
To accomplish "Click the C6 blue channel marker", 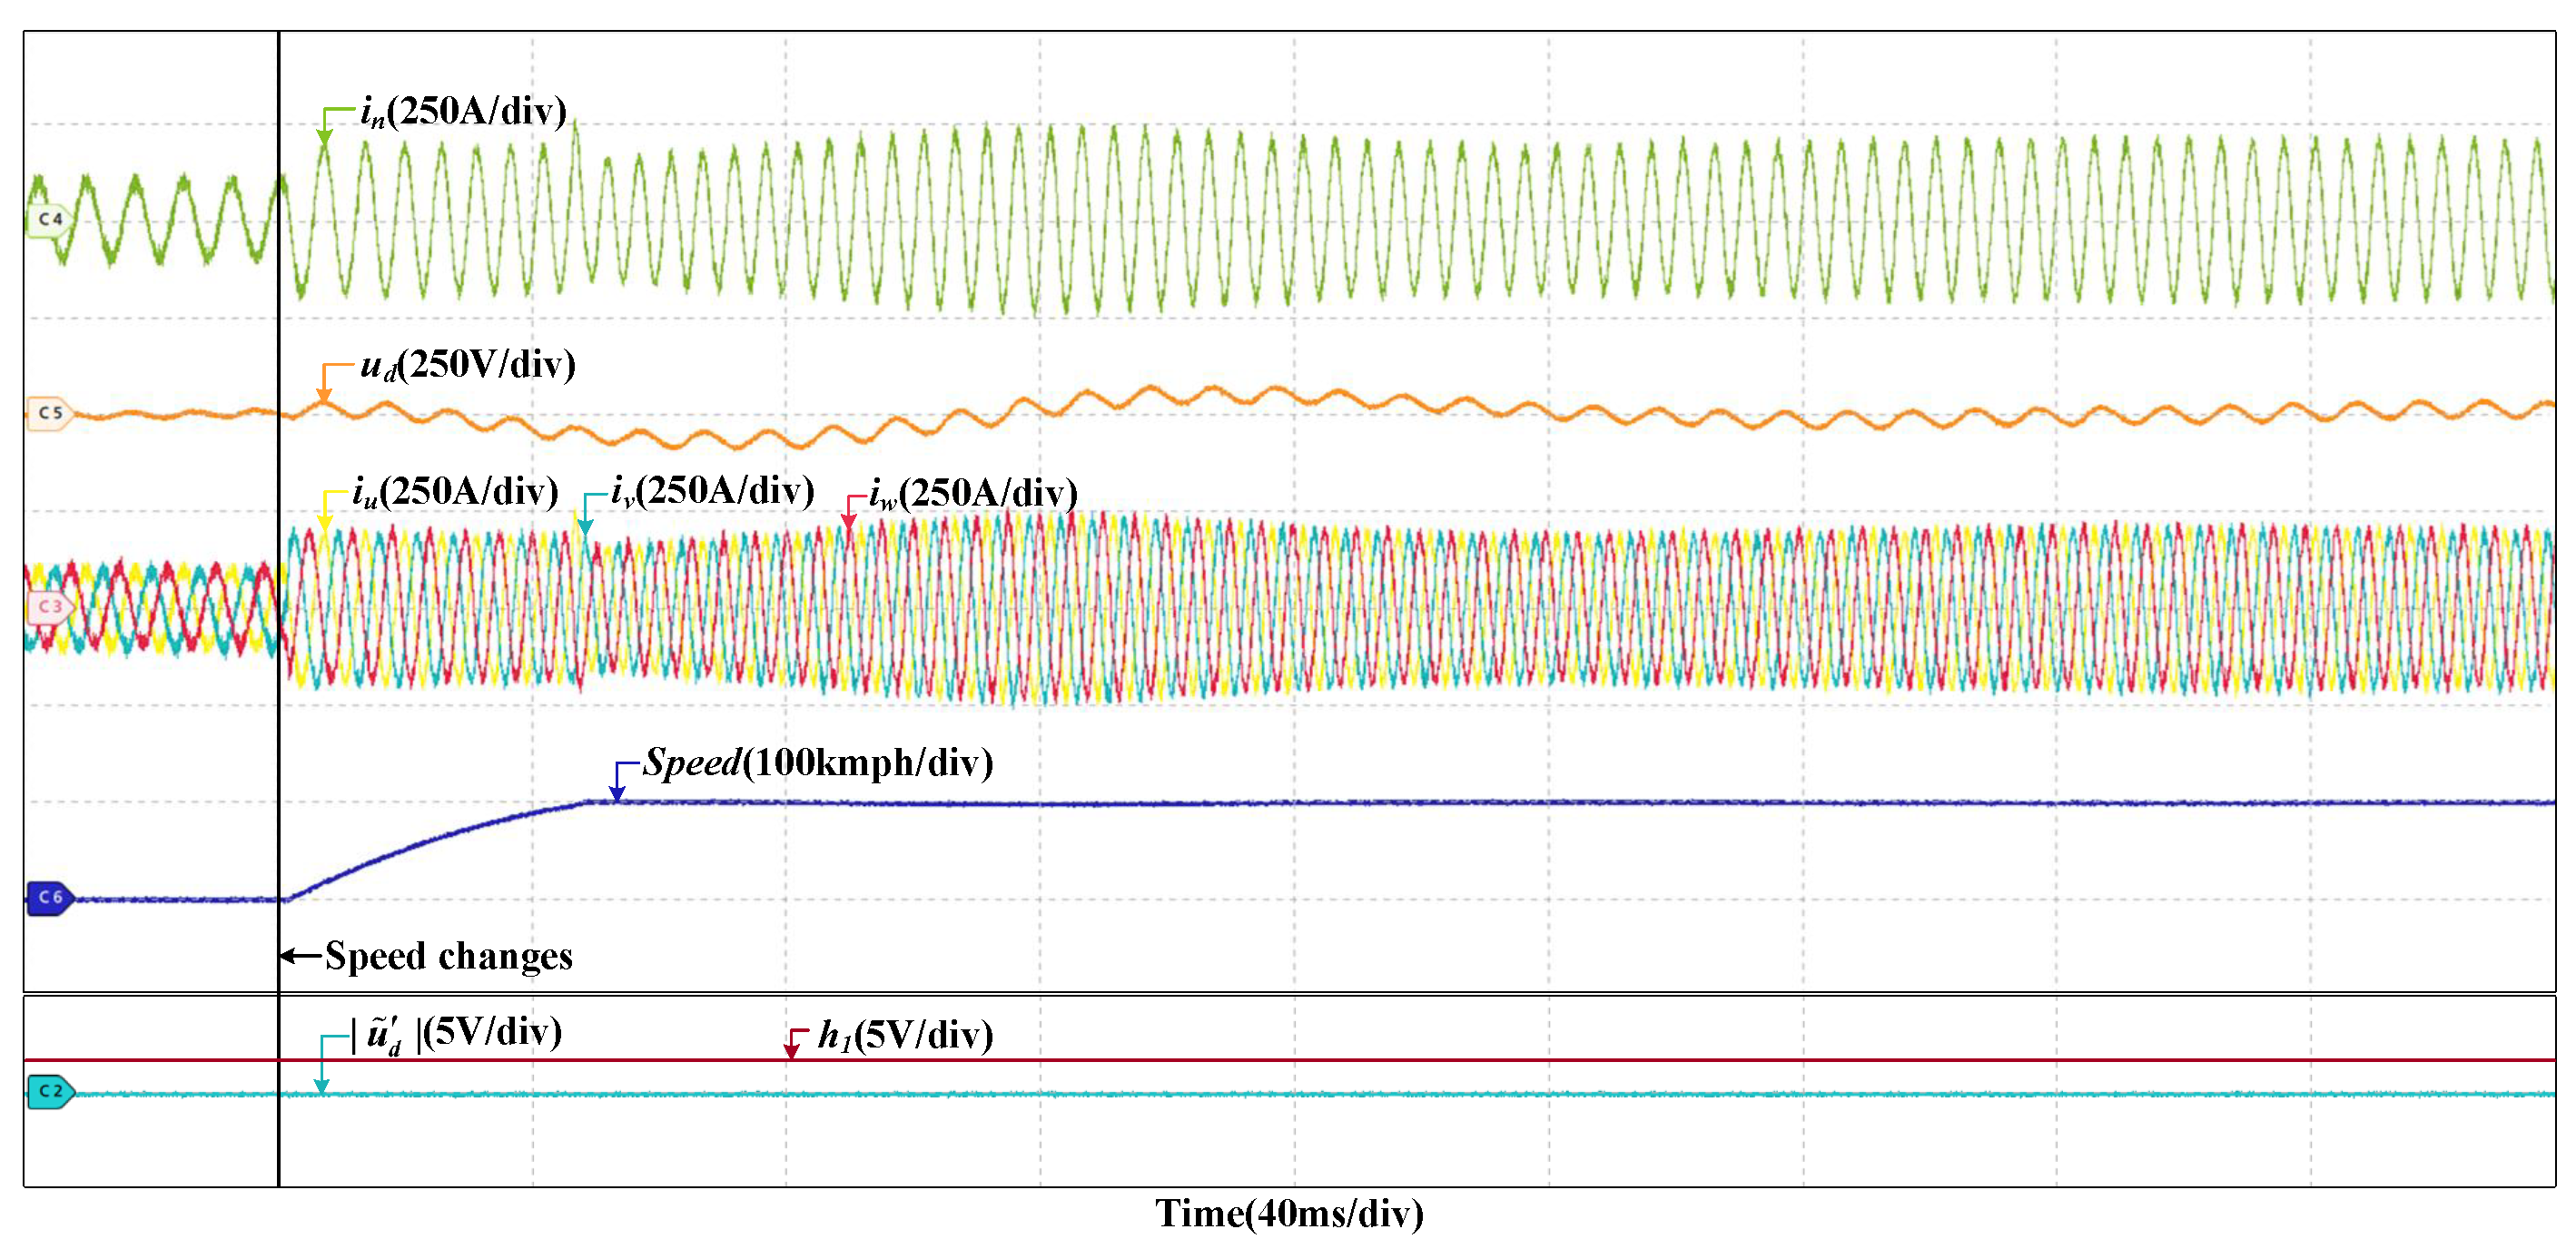I will [50, 898].
